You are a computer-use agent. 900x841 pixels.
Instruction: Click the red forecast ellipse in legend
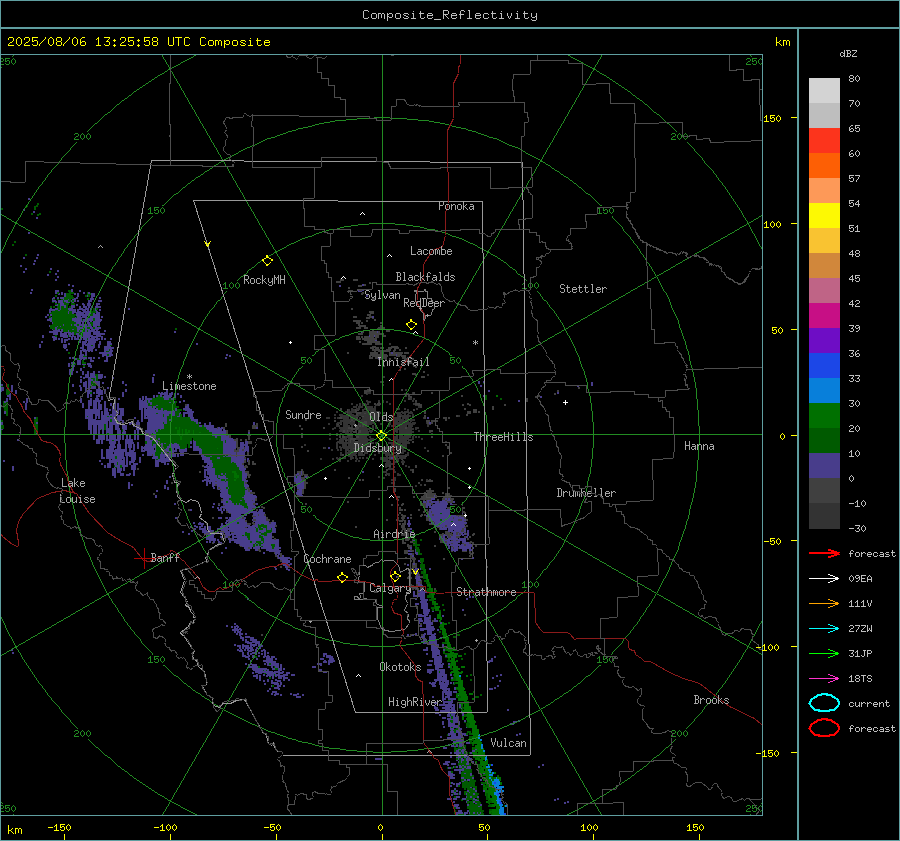[x=824, y=728]
